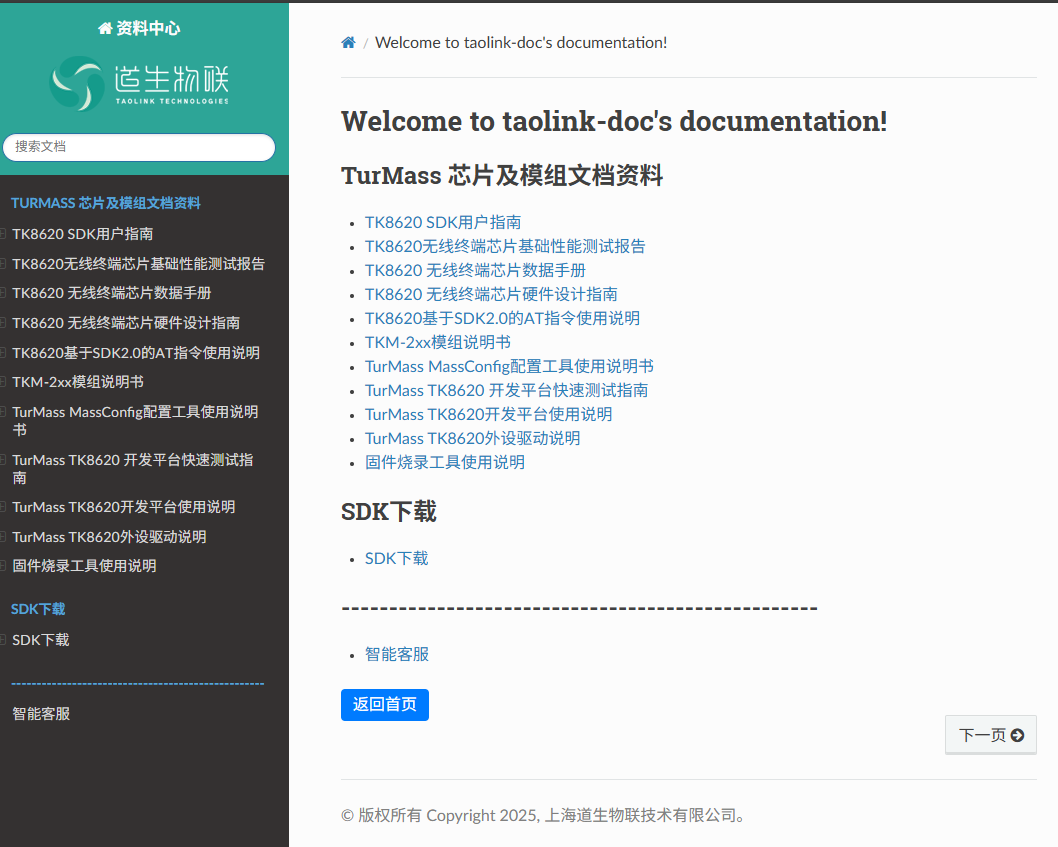Open the 资料中心 home link in sidebar header
This screenshot has width=1058, height=847.
[x=139, y=28]
